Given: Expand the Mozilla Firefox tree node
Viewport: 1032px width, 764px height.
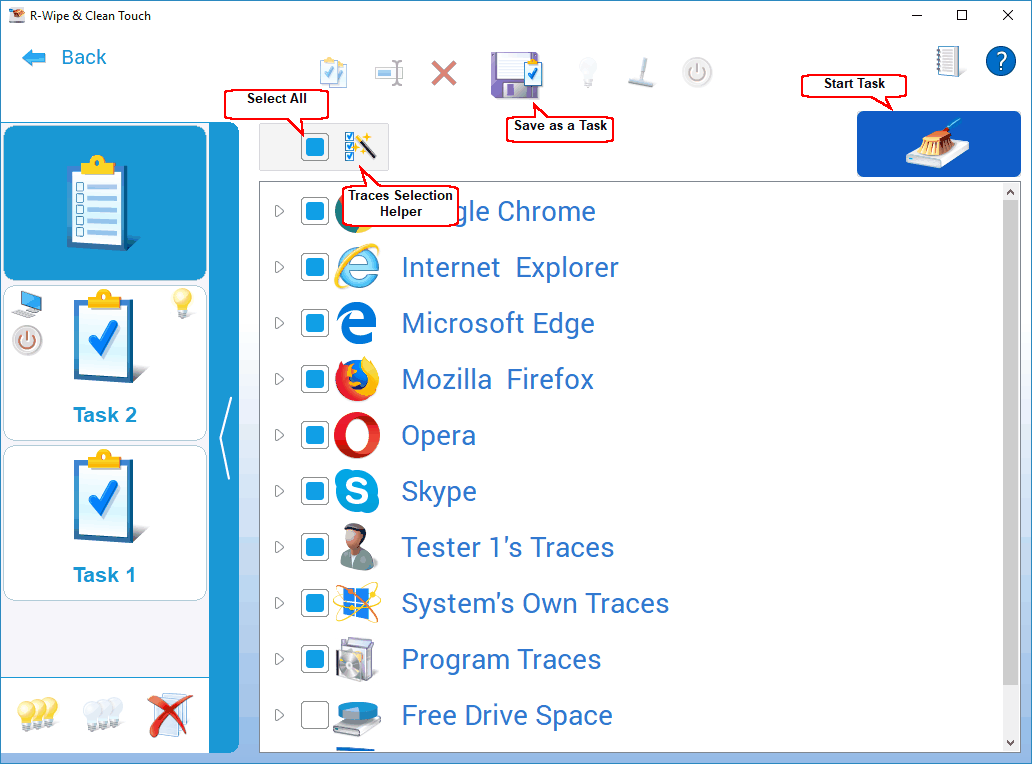Looking at the screenshot, I should [x=280, y=379].
